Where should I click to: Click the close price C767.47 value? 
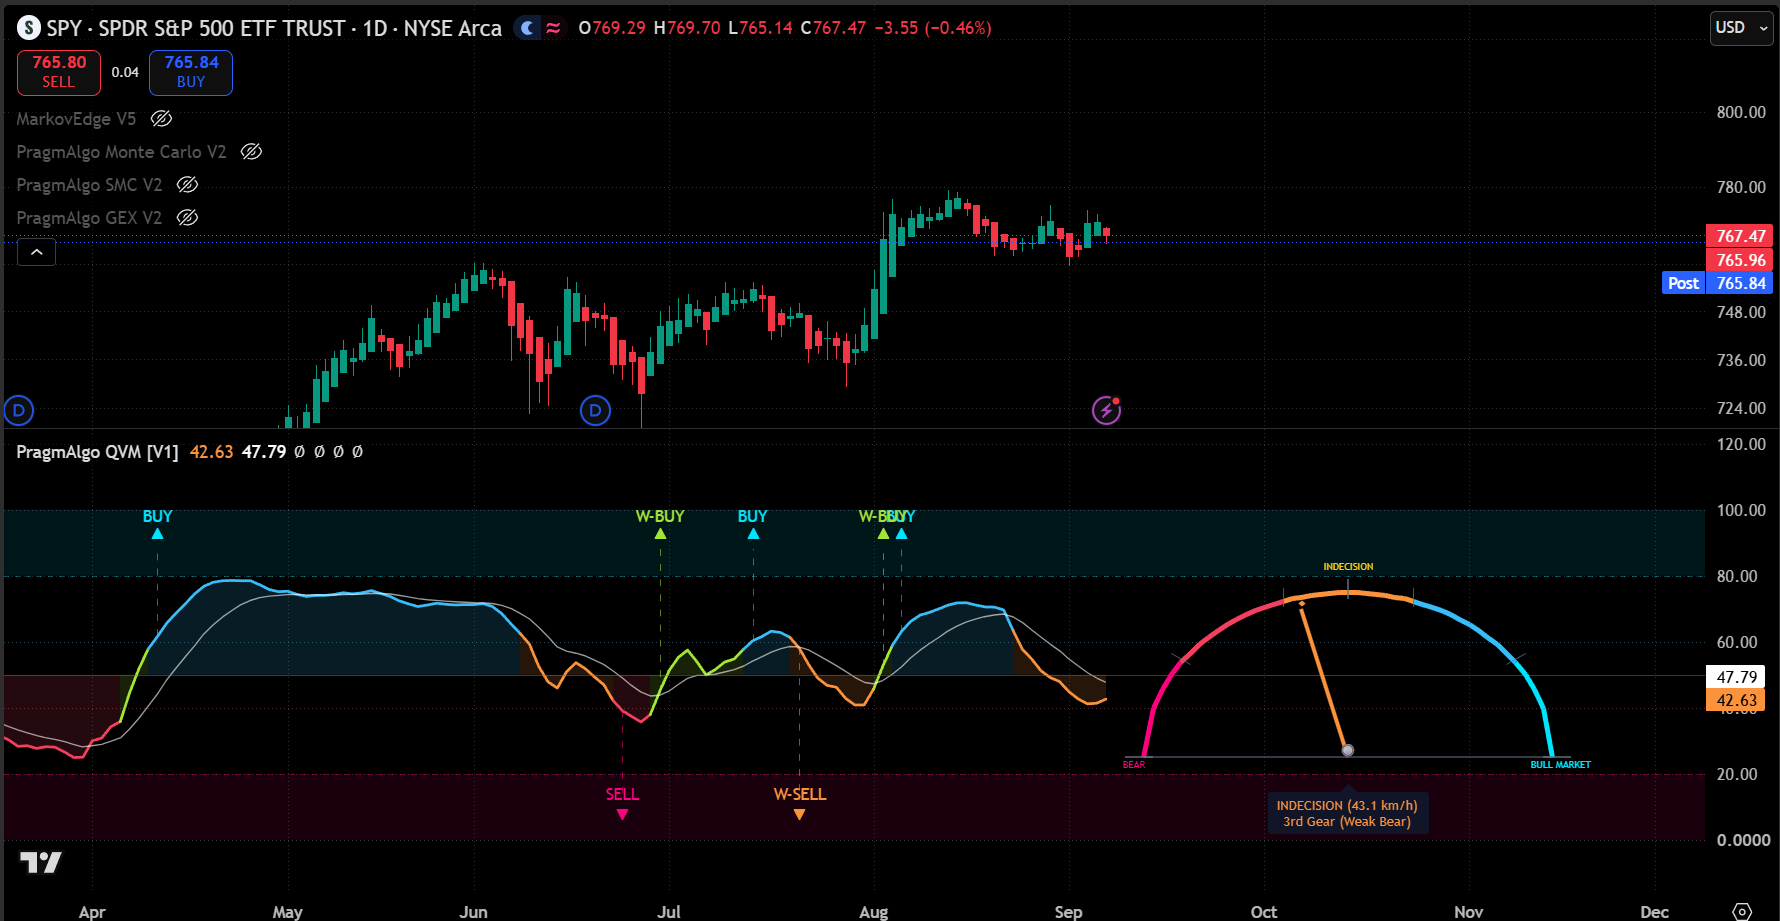[833, 28]
